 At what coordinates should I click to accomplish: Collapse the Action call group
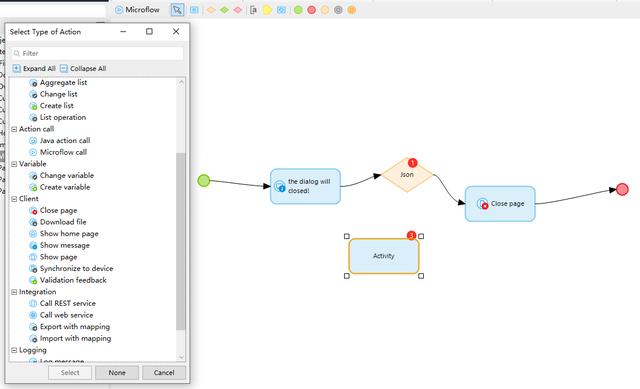click(x=14, y=129)
